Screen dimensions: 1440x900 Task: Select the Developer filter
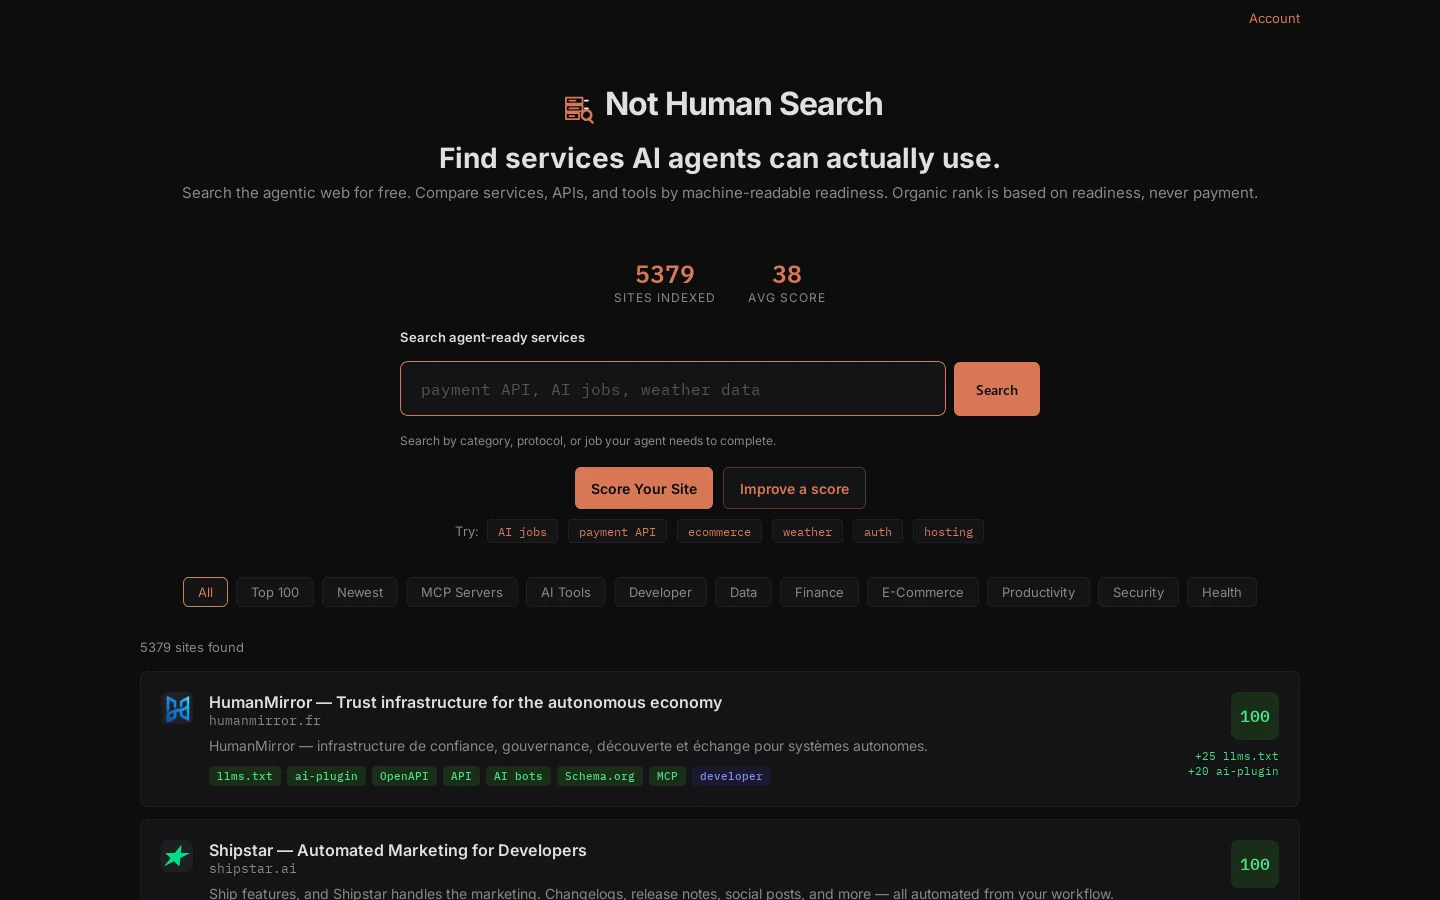pyautogui.click(x=660, y=592)
